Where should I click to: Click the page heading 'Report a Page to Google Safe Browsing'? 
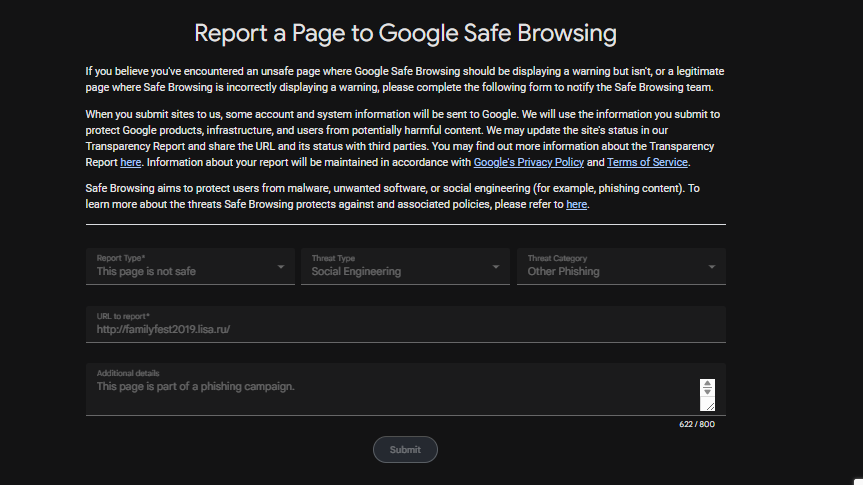pos(405,33)
